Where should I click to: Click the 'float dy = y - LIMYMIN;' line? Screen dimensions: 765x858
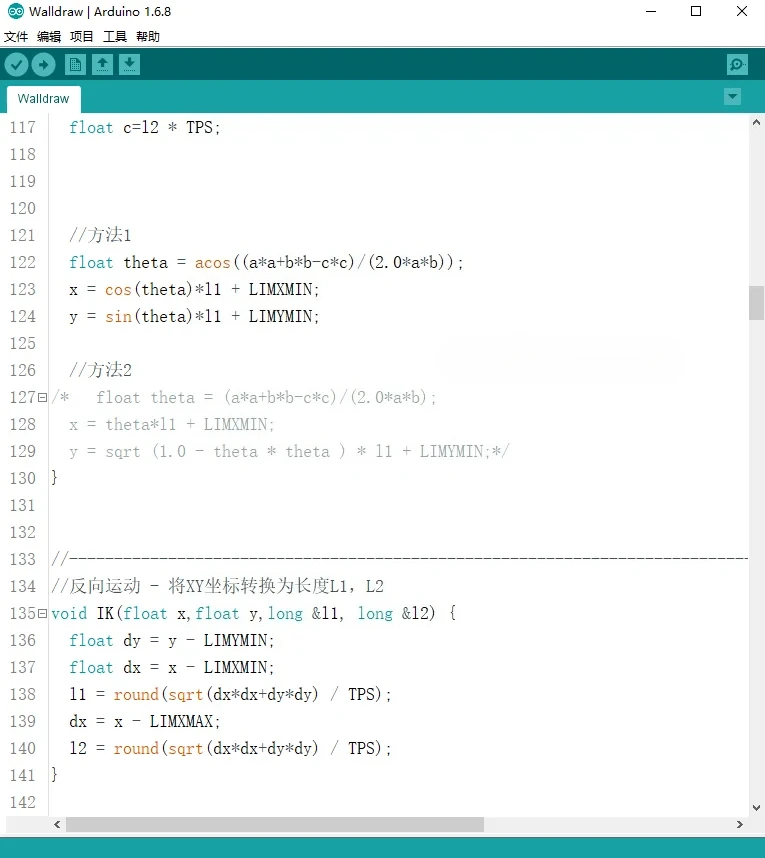tap(171, 640)
